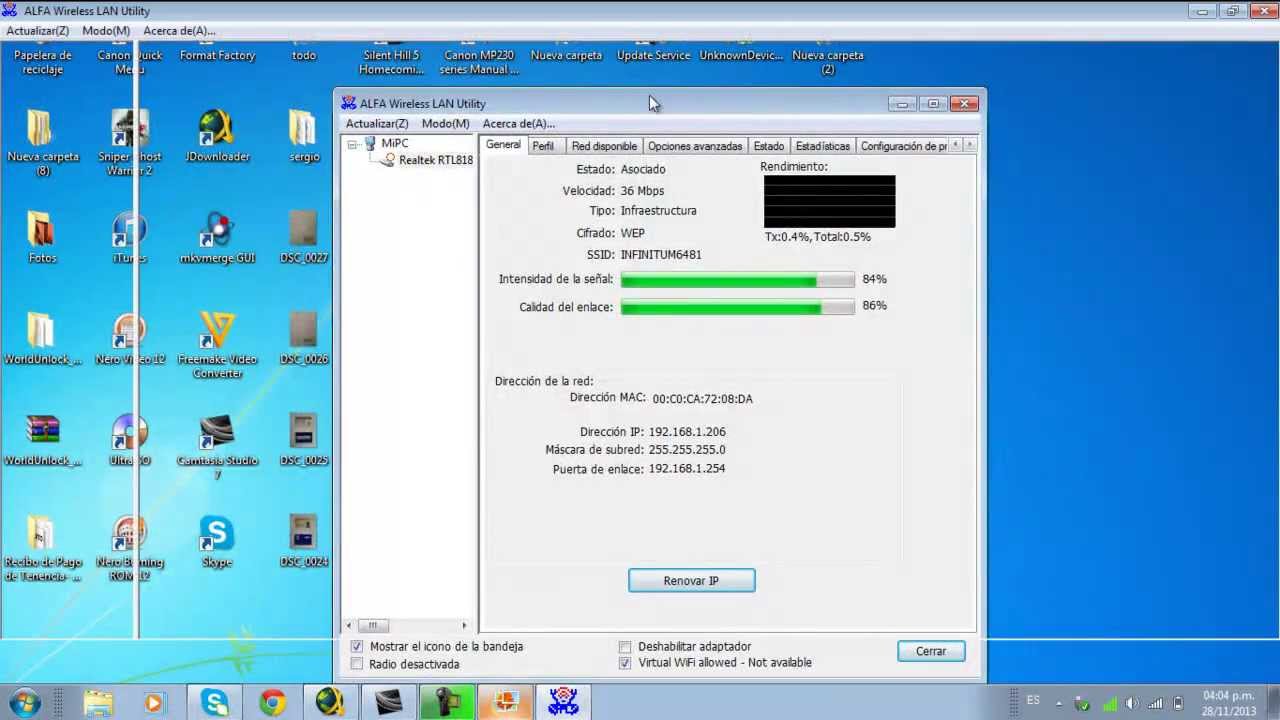This screenshot has height=720, width=1280.
Task: Open the DSC_0027 file icon
Action: coord(304,237)
